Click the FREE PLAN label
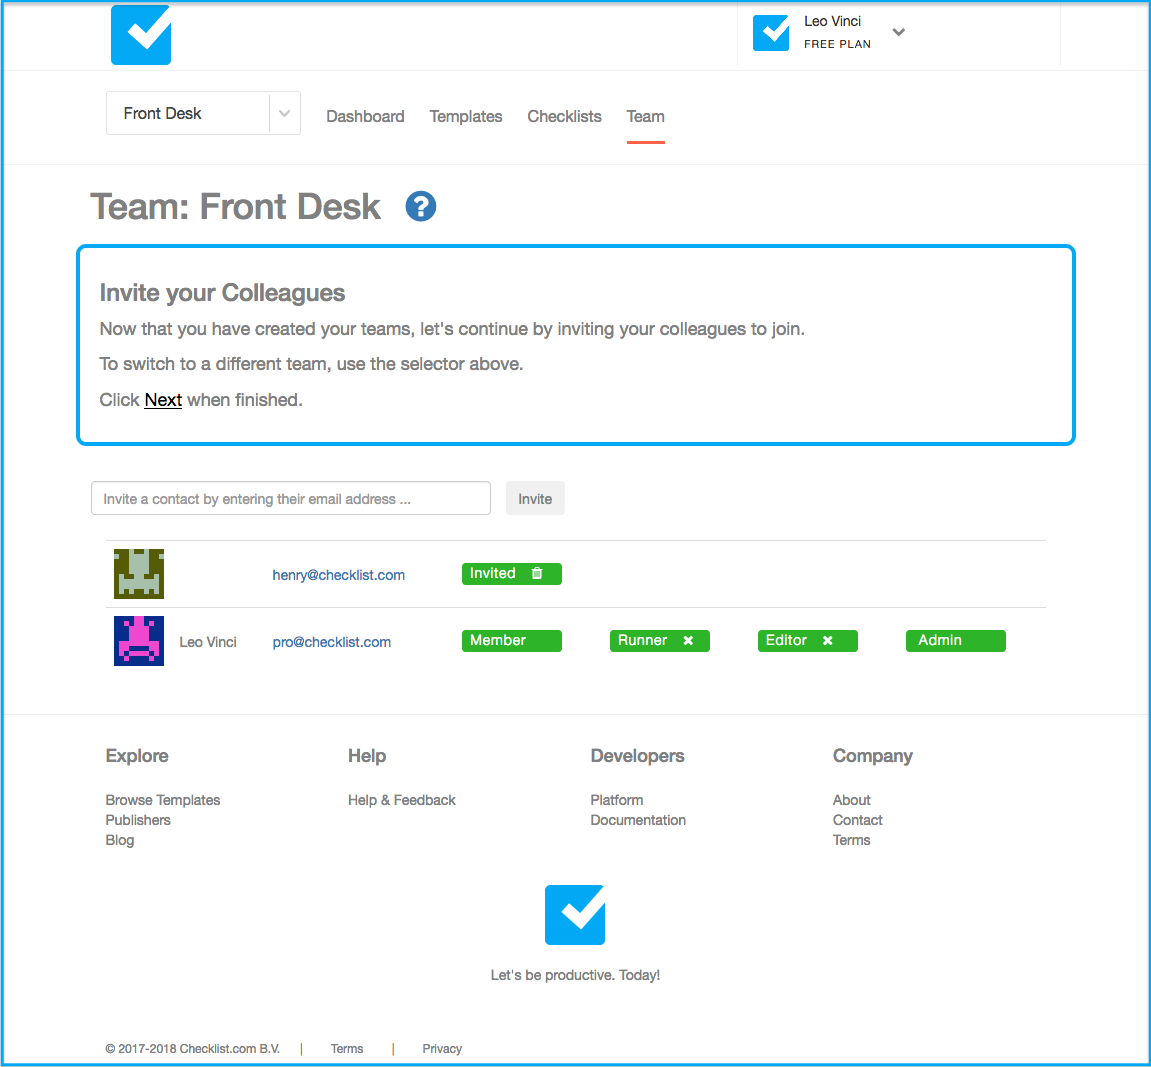Screen dimensions: 1151x1067 (x=837, y=44)
